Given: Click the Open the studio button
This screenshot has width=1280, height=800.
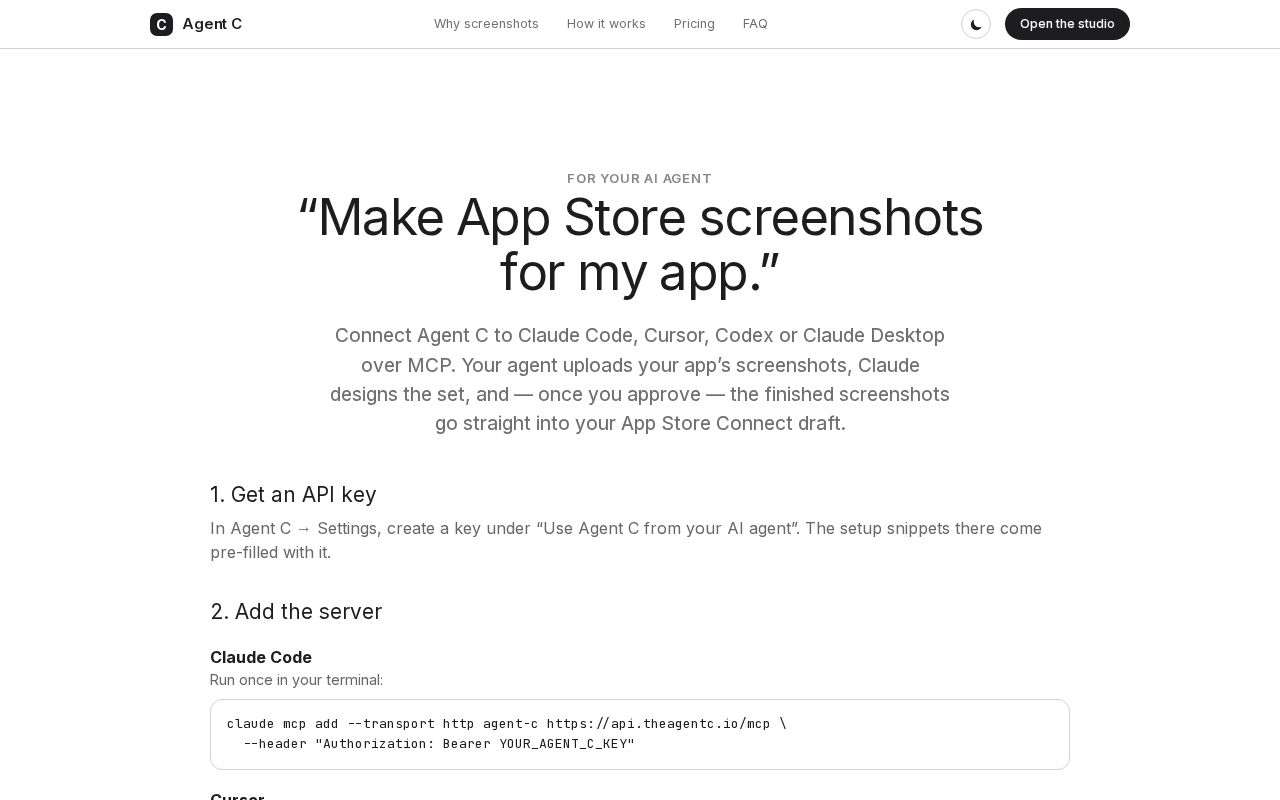Looking at the screenshot, I should (1067, 24).
